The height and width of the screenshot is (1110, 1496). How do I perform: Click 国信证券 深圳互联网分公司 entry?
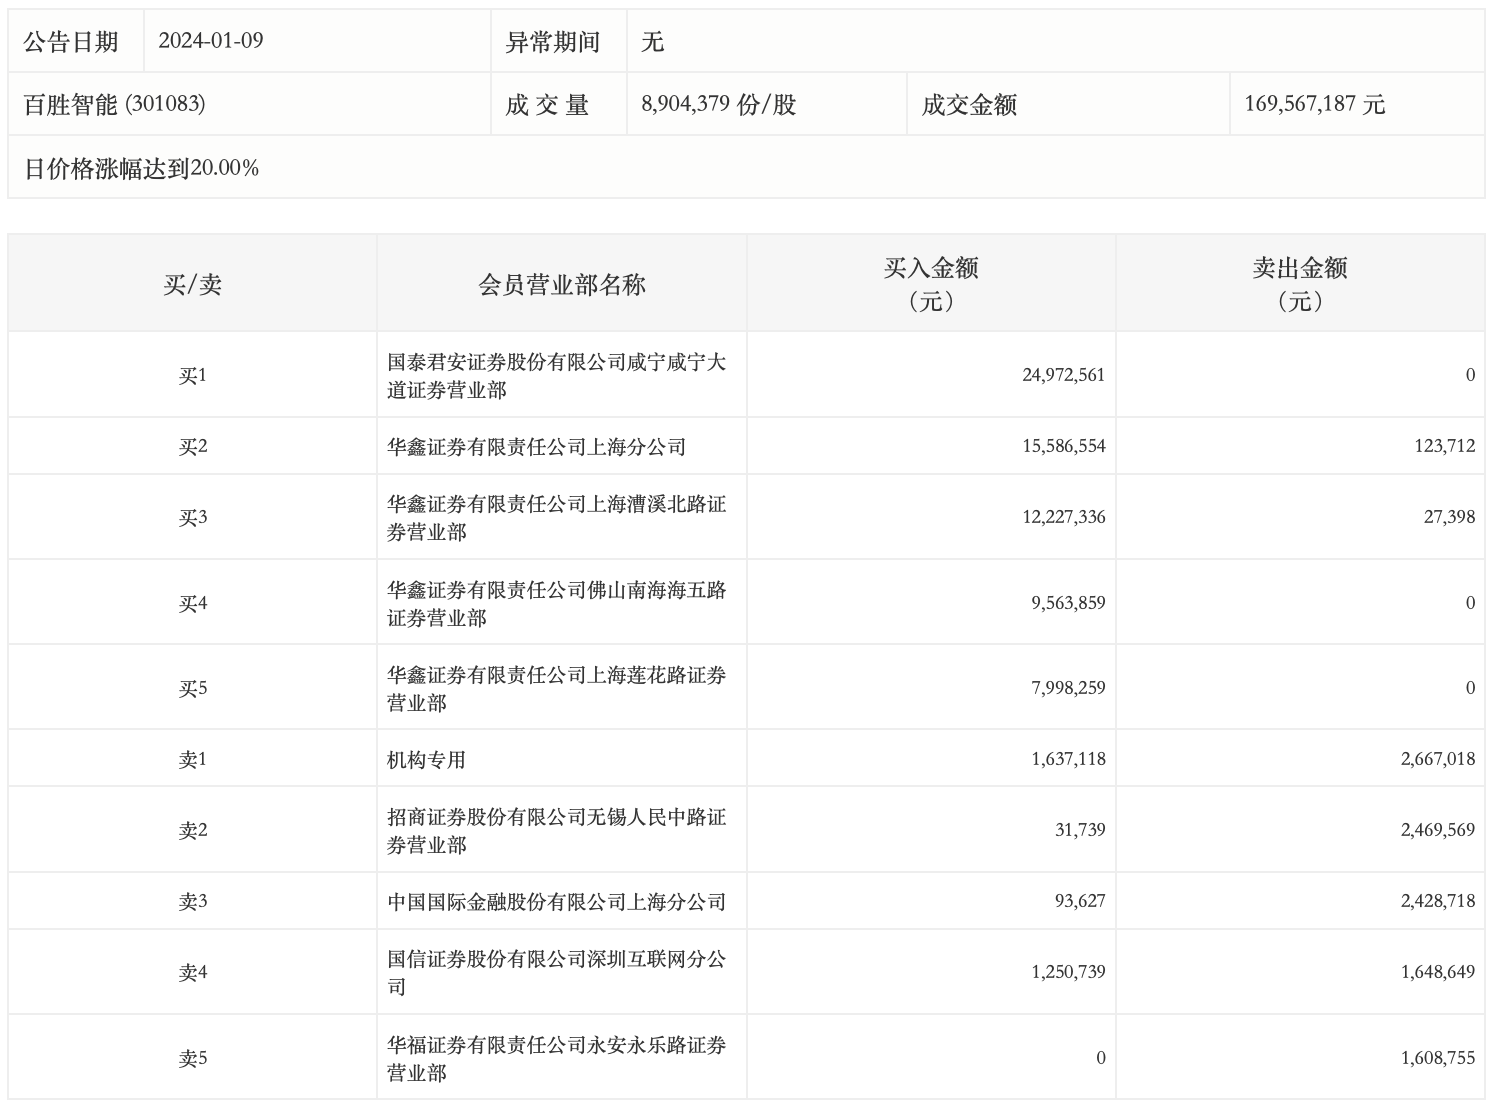click(x=556, y=973)
